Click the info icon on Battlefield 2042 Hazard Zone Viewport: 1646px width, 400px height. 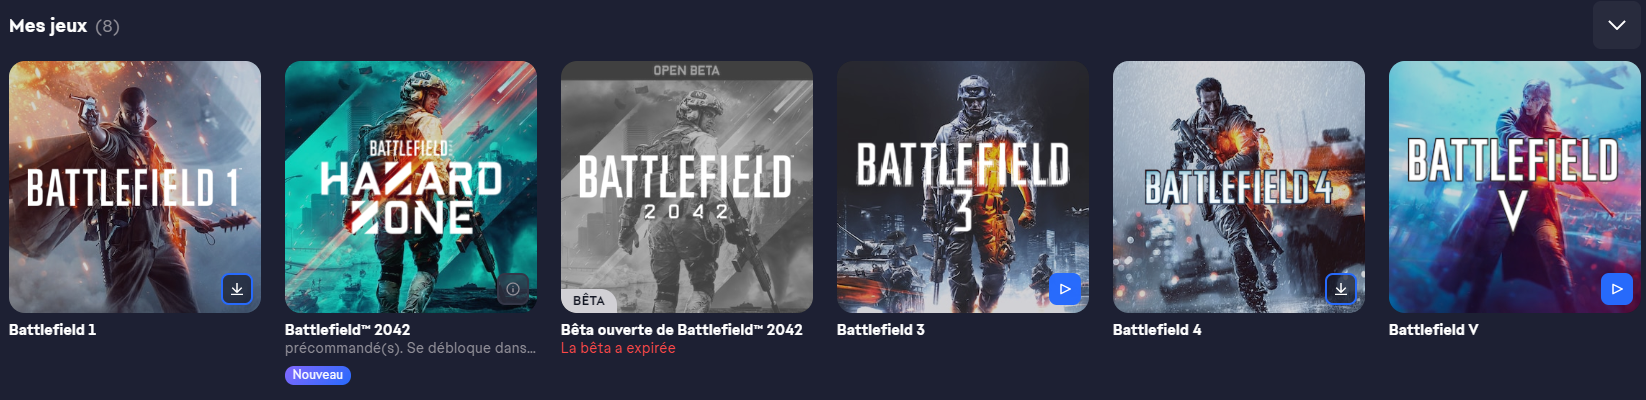coord(513,289)
